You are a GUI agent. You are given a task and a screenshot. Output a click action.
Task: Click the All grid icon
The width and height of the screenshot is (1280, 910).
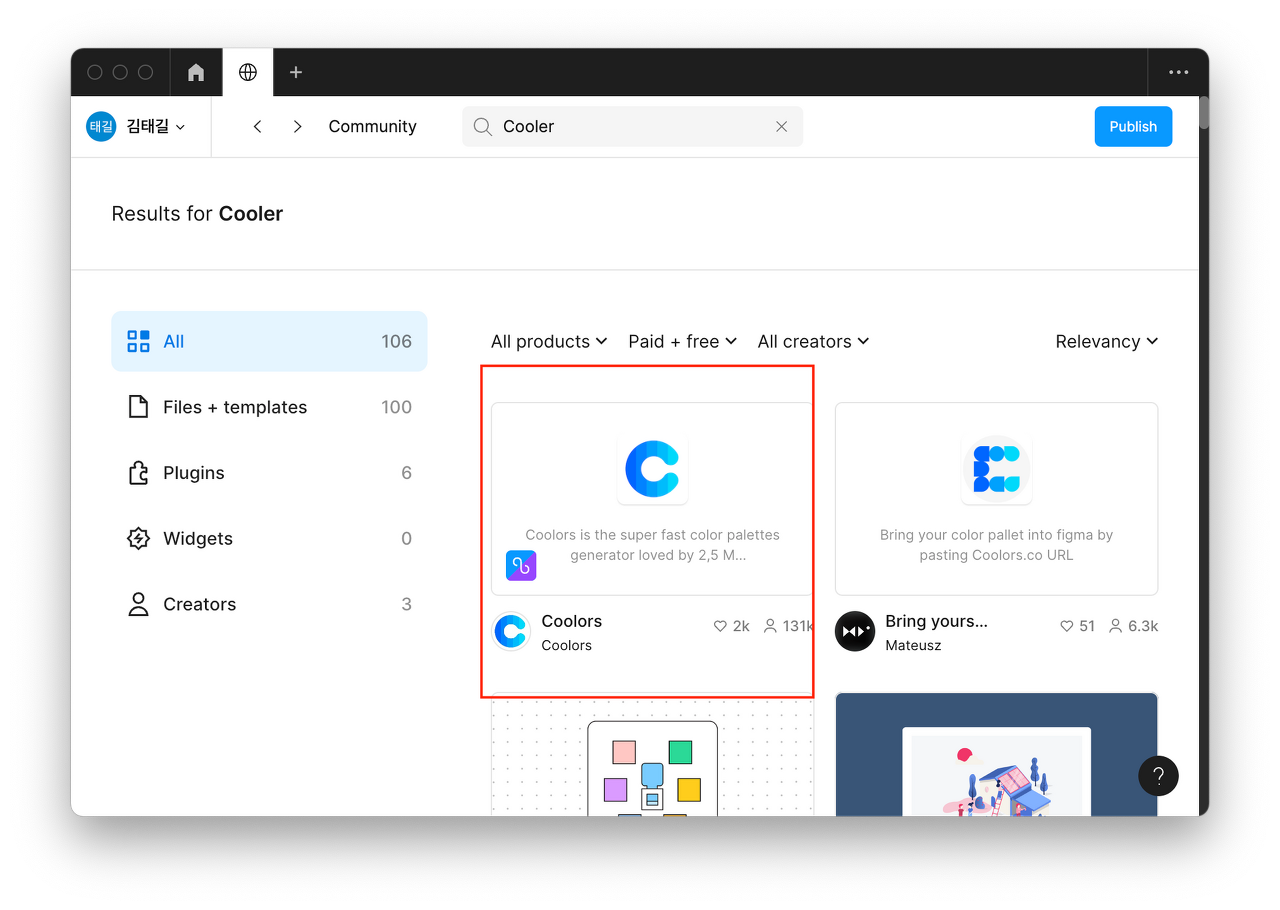click(x=138, y=341)
